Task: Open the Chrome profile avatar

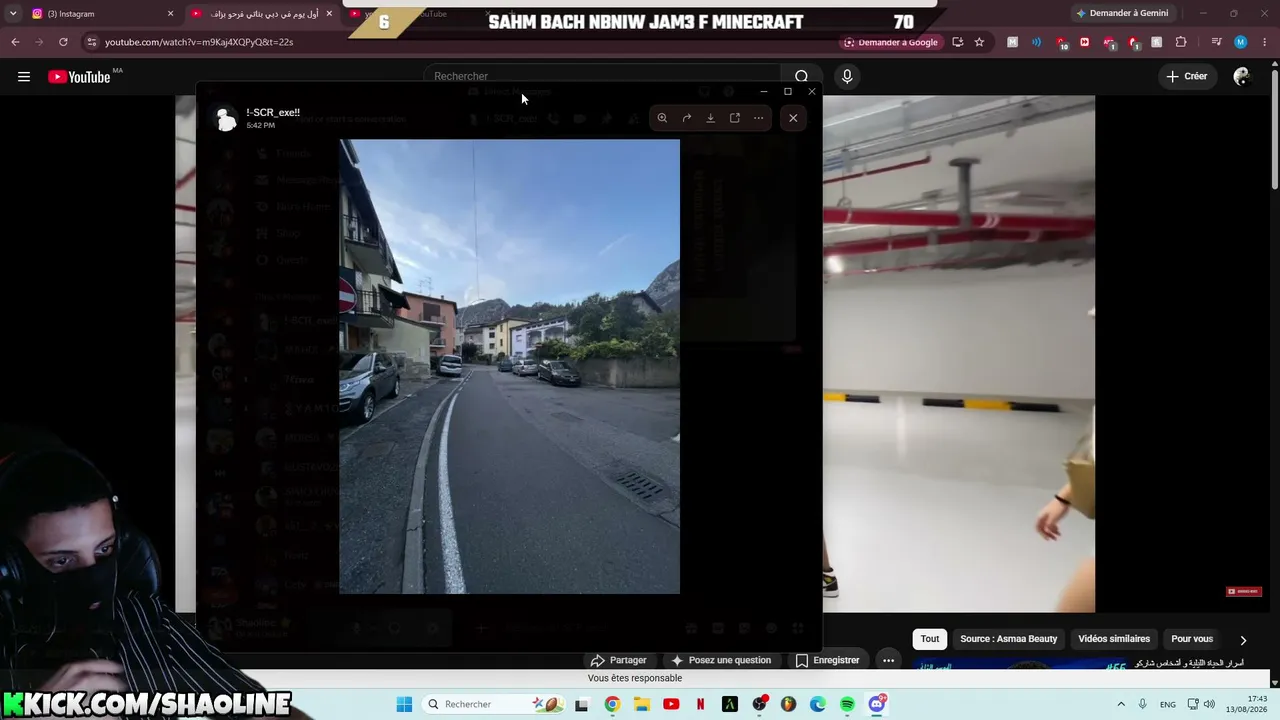Action: click(x=1240, y=42)
